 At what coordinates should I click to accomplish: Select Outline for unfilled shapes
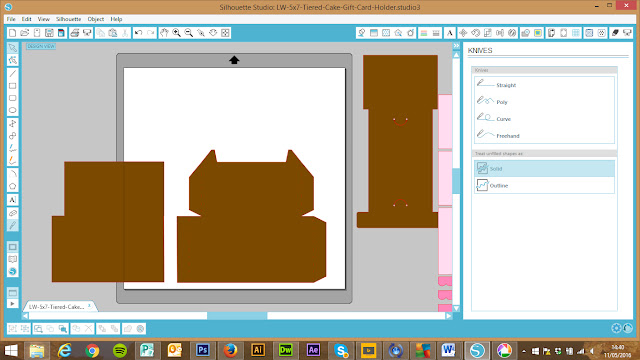[x=544, y=185]
